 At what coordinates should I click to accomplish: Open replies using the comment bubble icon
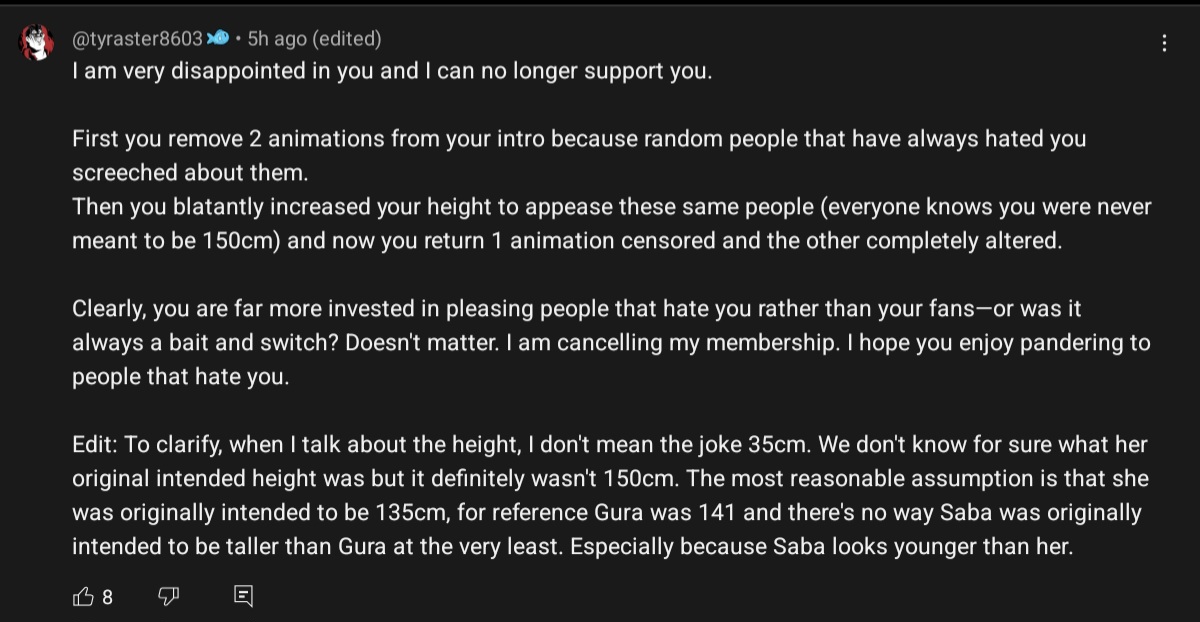coord(243,597)
